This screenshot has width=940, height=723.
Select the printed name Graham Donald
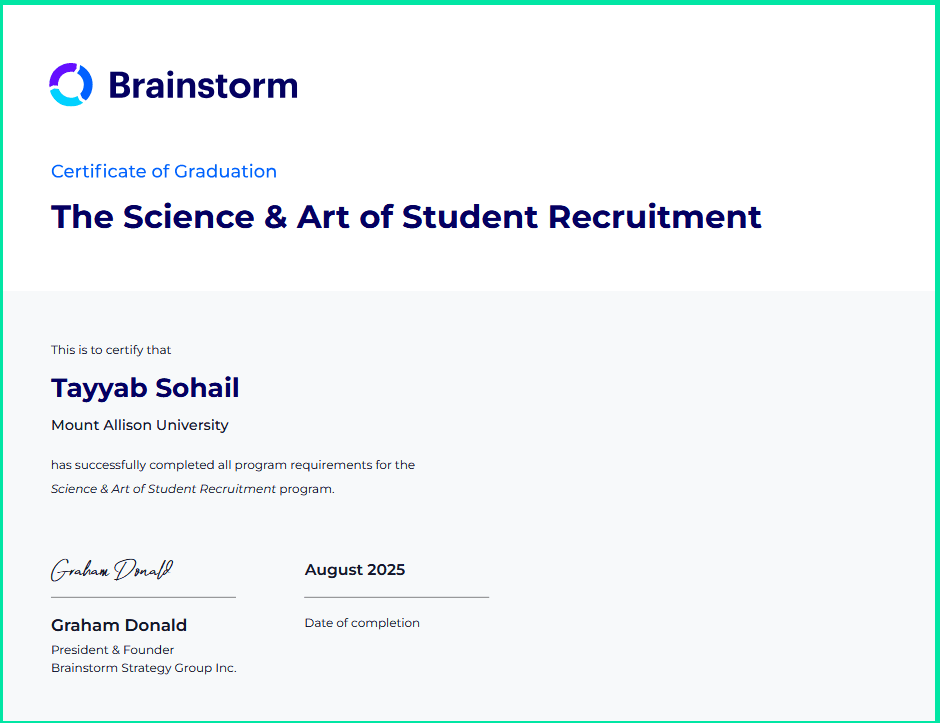point(119,625)
